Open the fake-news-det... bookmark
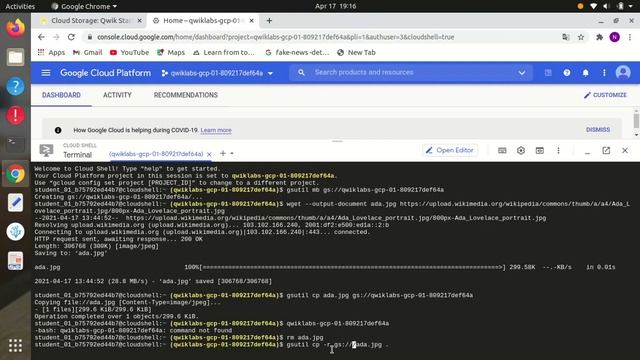The height and width of the screenshot is (360, 640). (297, 52)
